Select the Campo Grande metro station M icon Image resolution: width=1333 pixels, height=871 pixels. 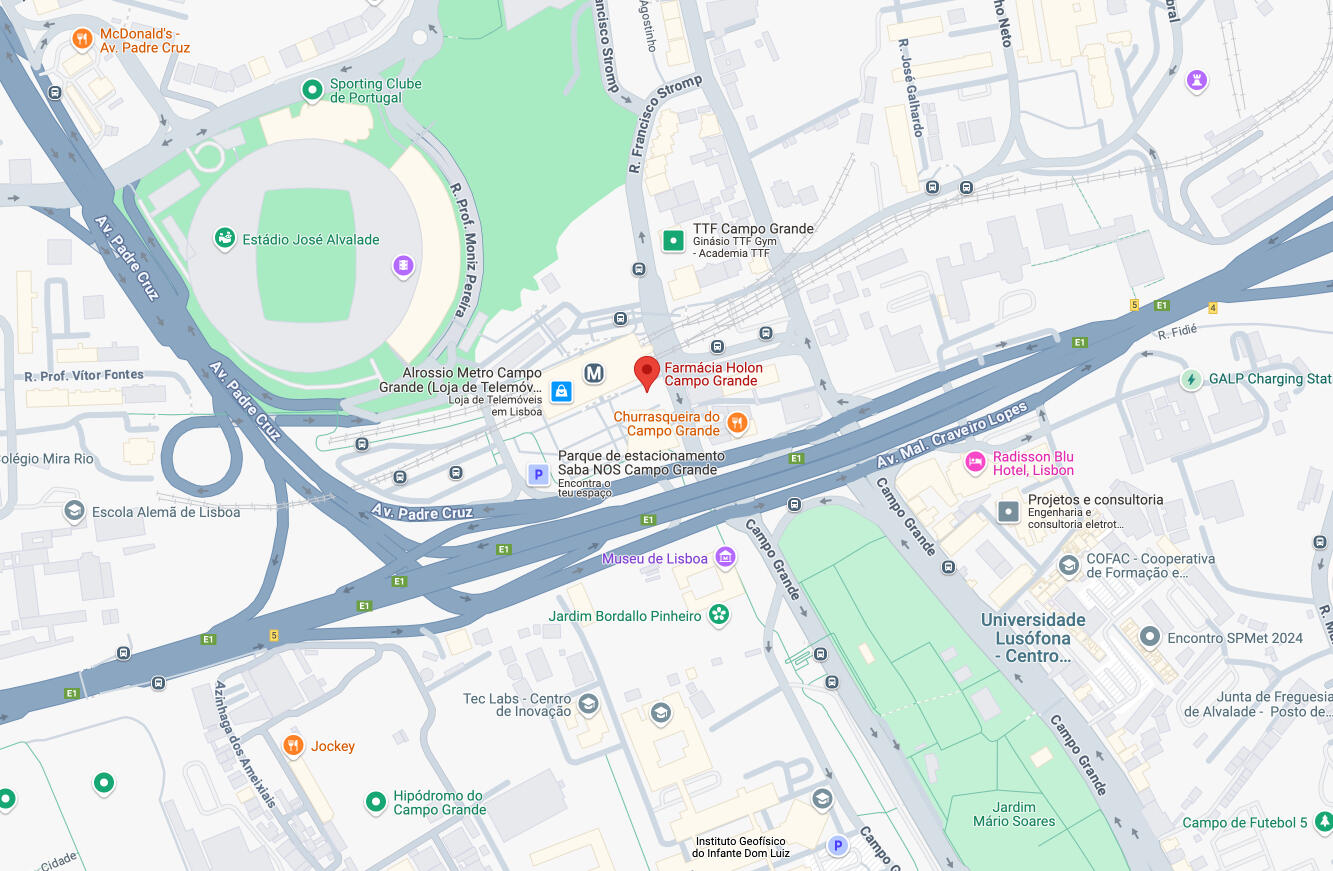click(x=595, y=373)
